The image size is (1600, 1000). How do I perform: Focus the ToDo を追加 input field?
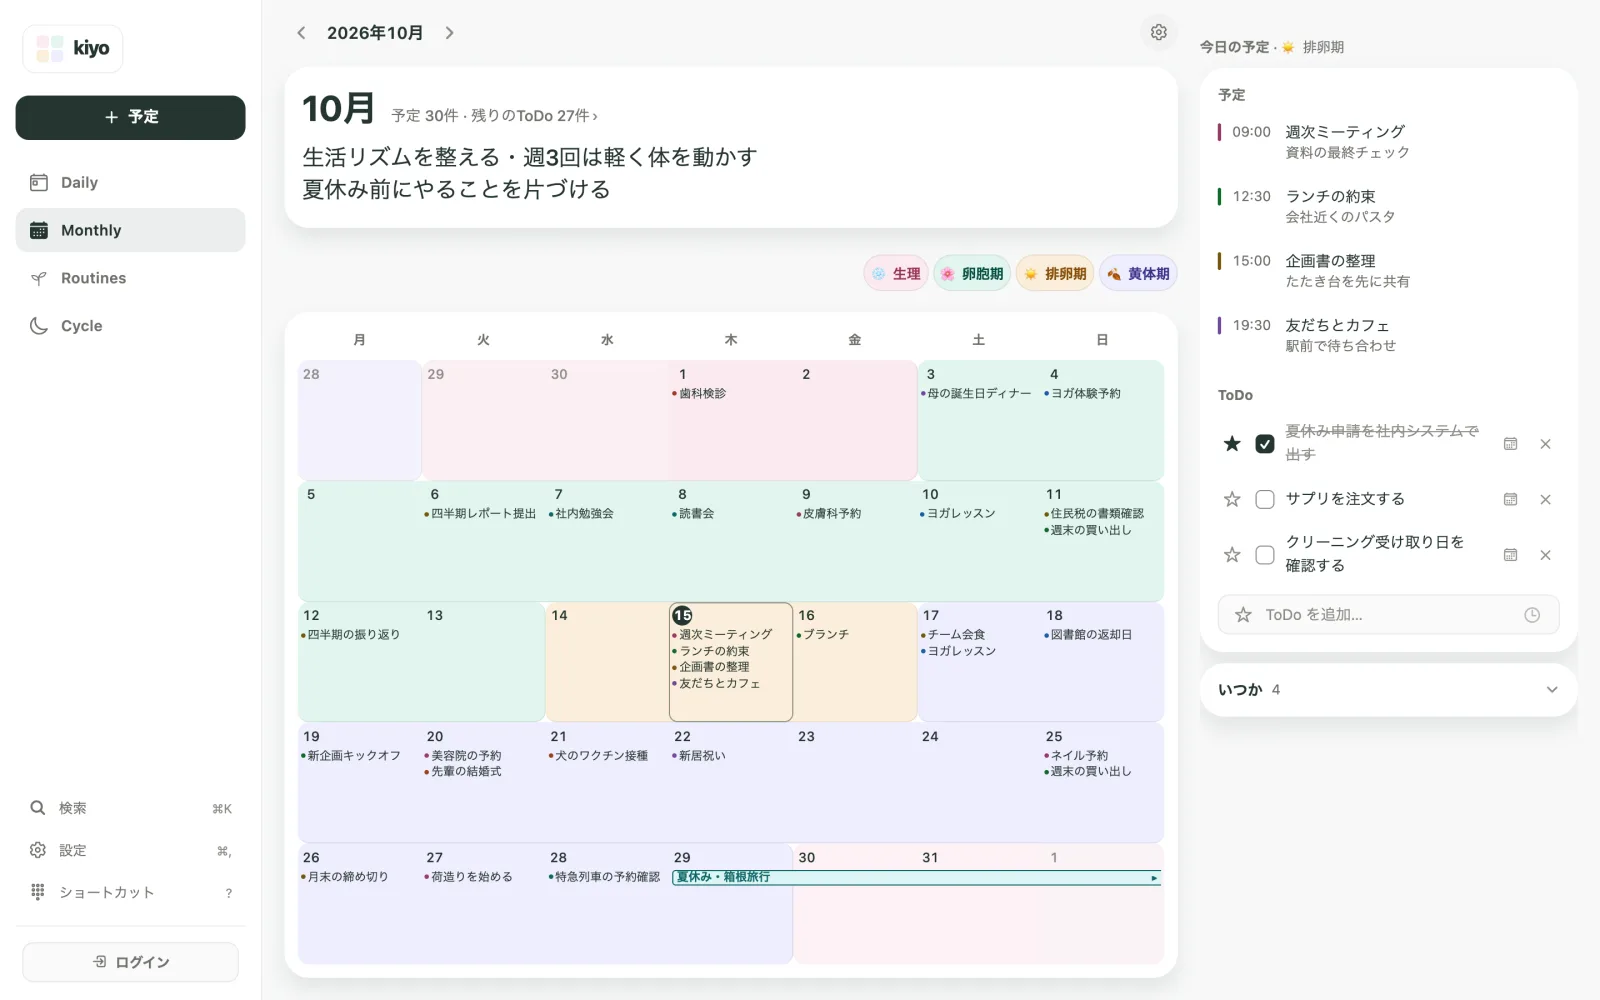coord(1388,615)
